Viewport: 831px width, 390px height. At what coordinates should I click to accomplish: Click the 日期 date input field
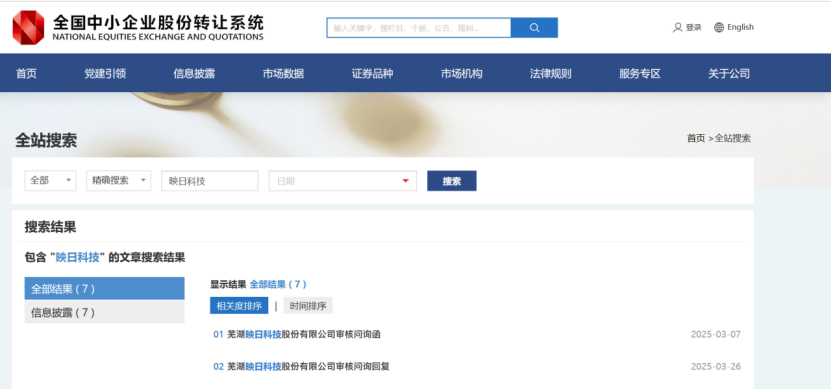click(343, 181)
